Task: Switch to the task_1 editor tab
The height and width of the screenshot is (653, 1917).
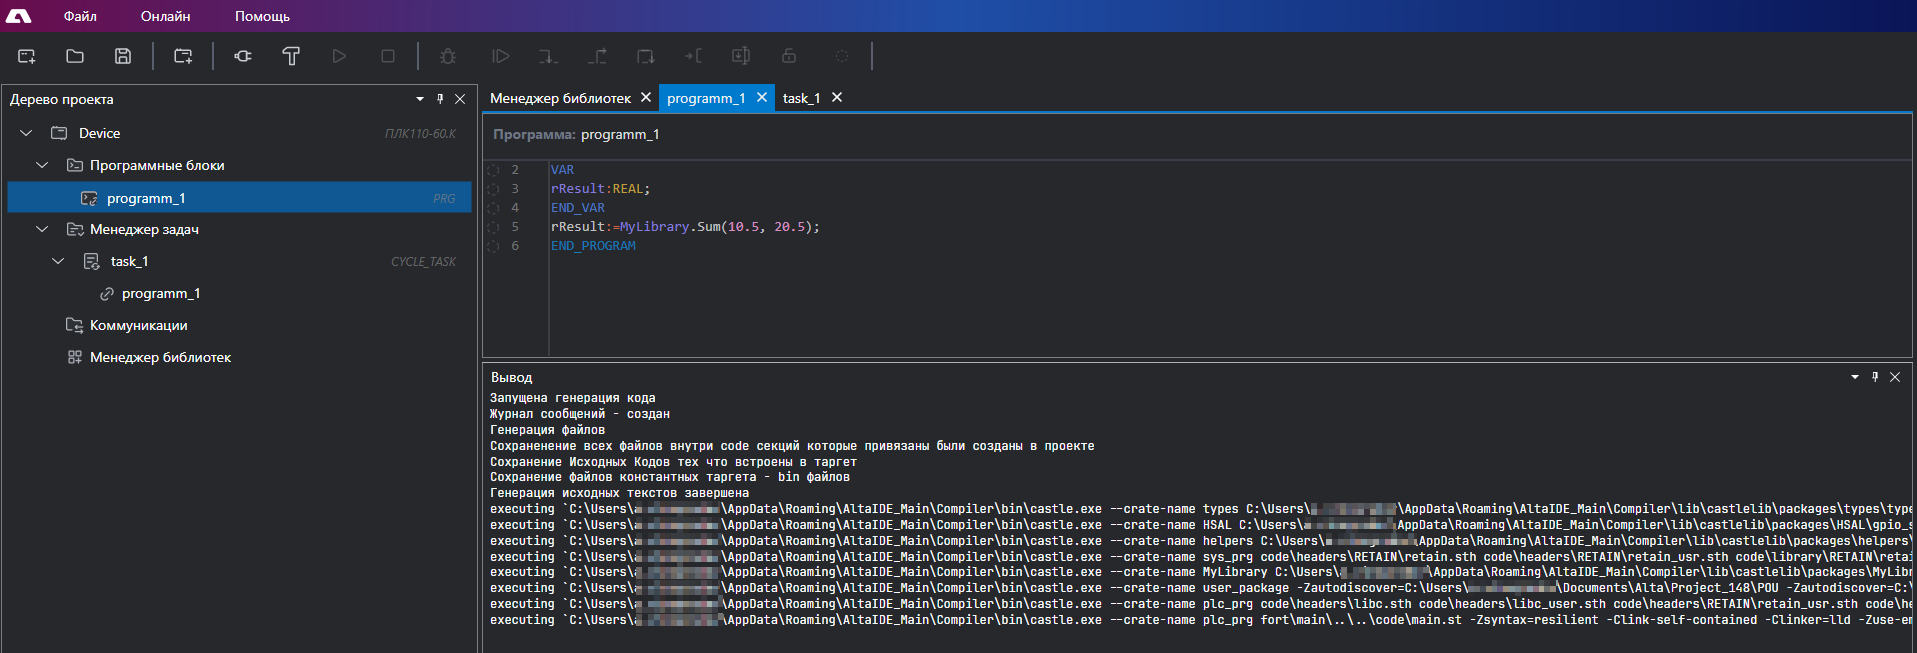Action: [x=801, y=98]
